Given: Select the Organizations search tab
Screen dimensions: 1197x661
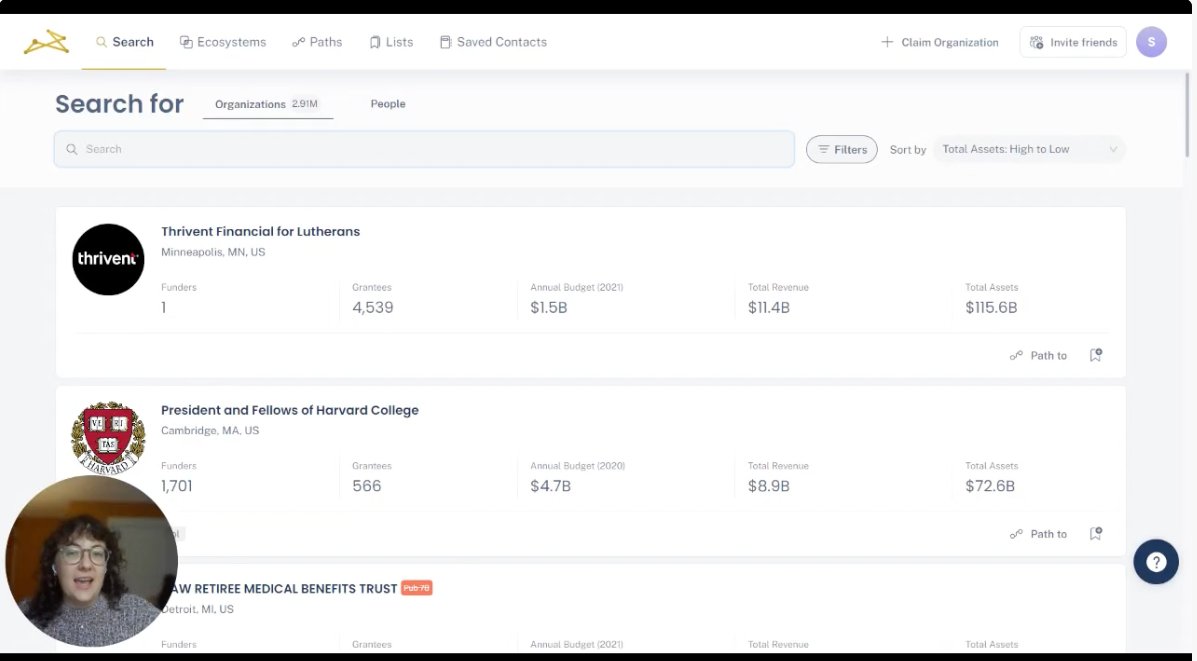Looking at the screenshot, I should click(x=267, y=104).
